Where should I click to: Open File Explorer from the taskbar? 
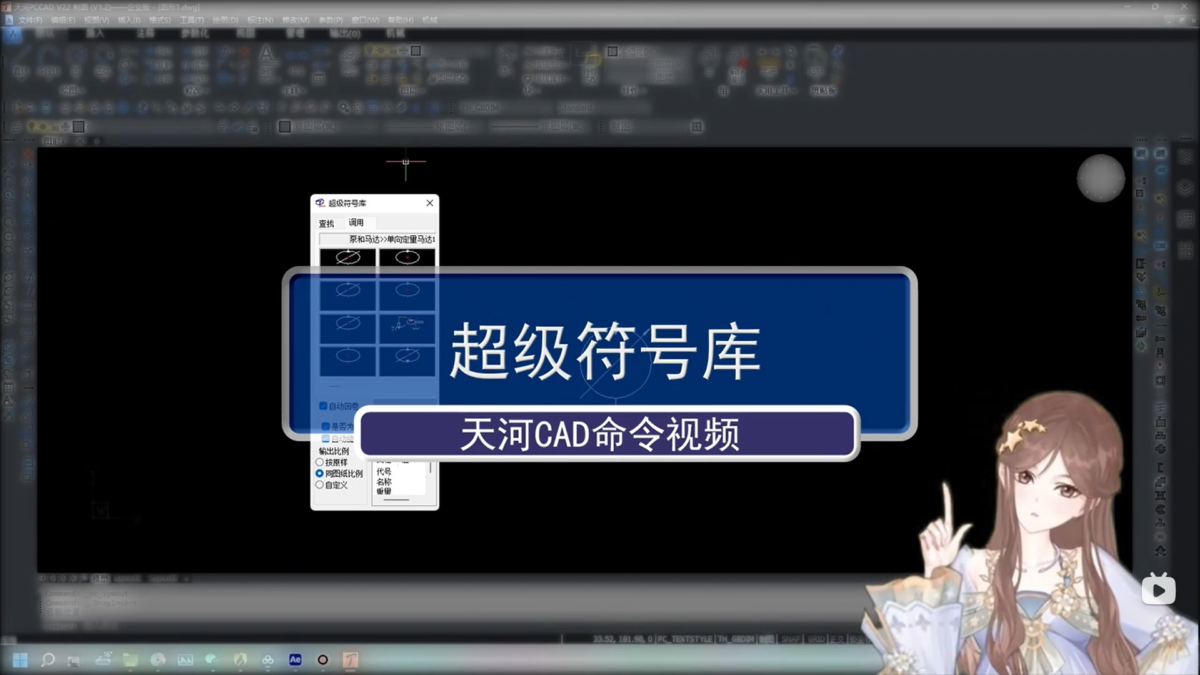pos(130,660)
